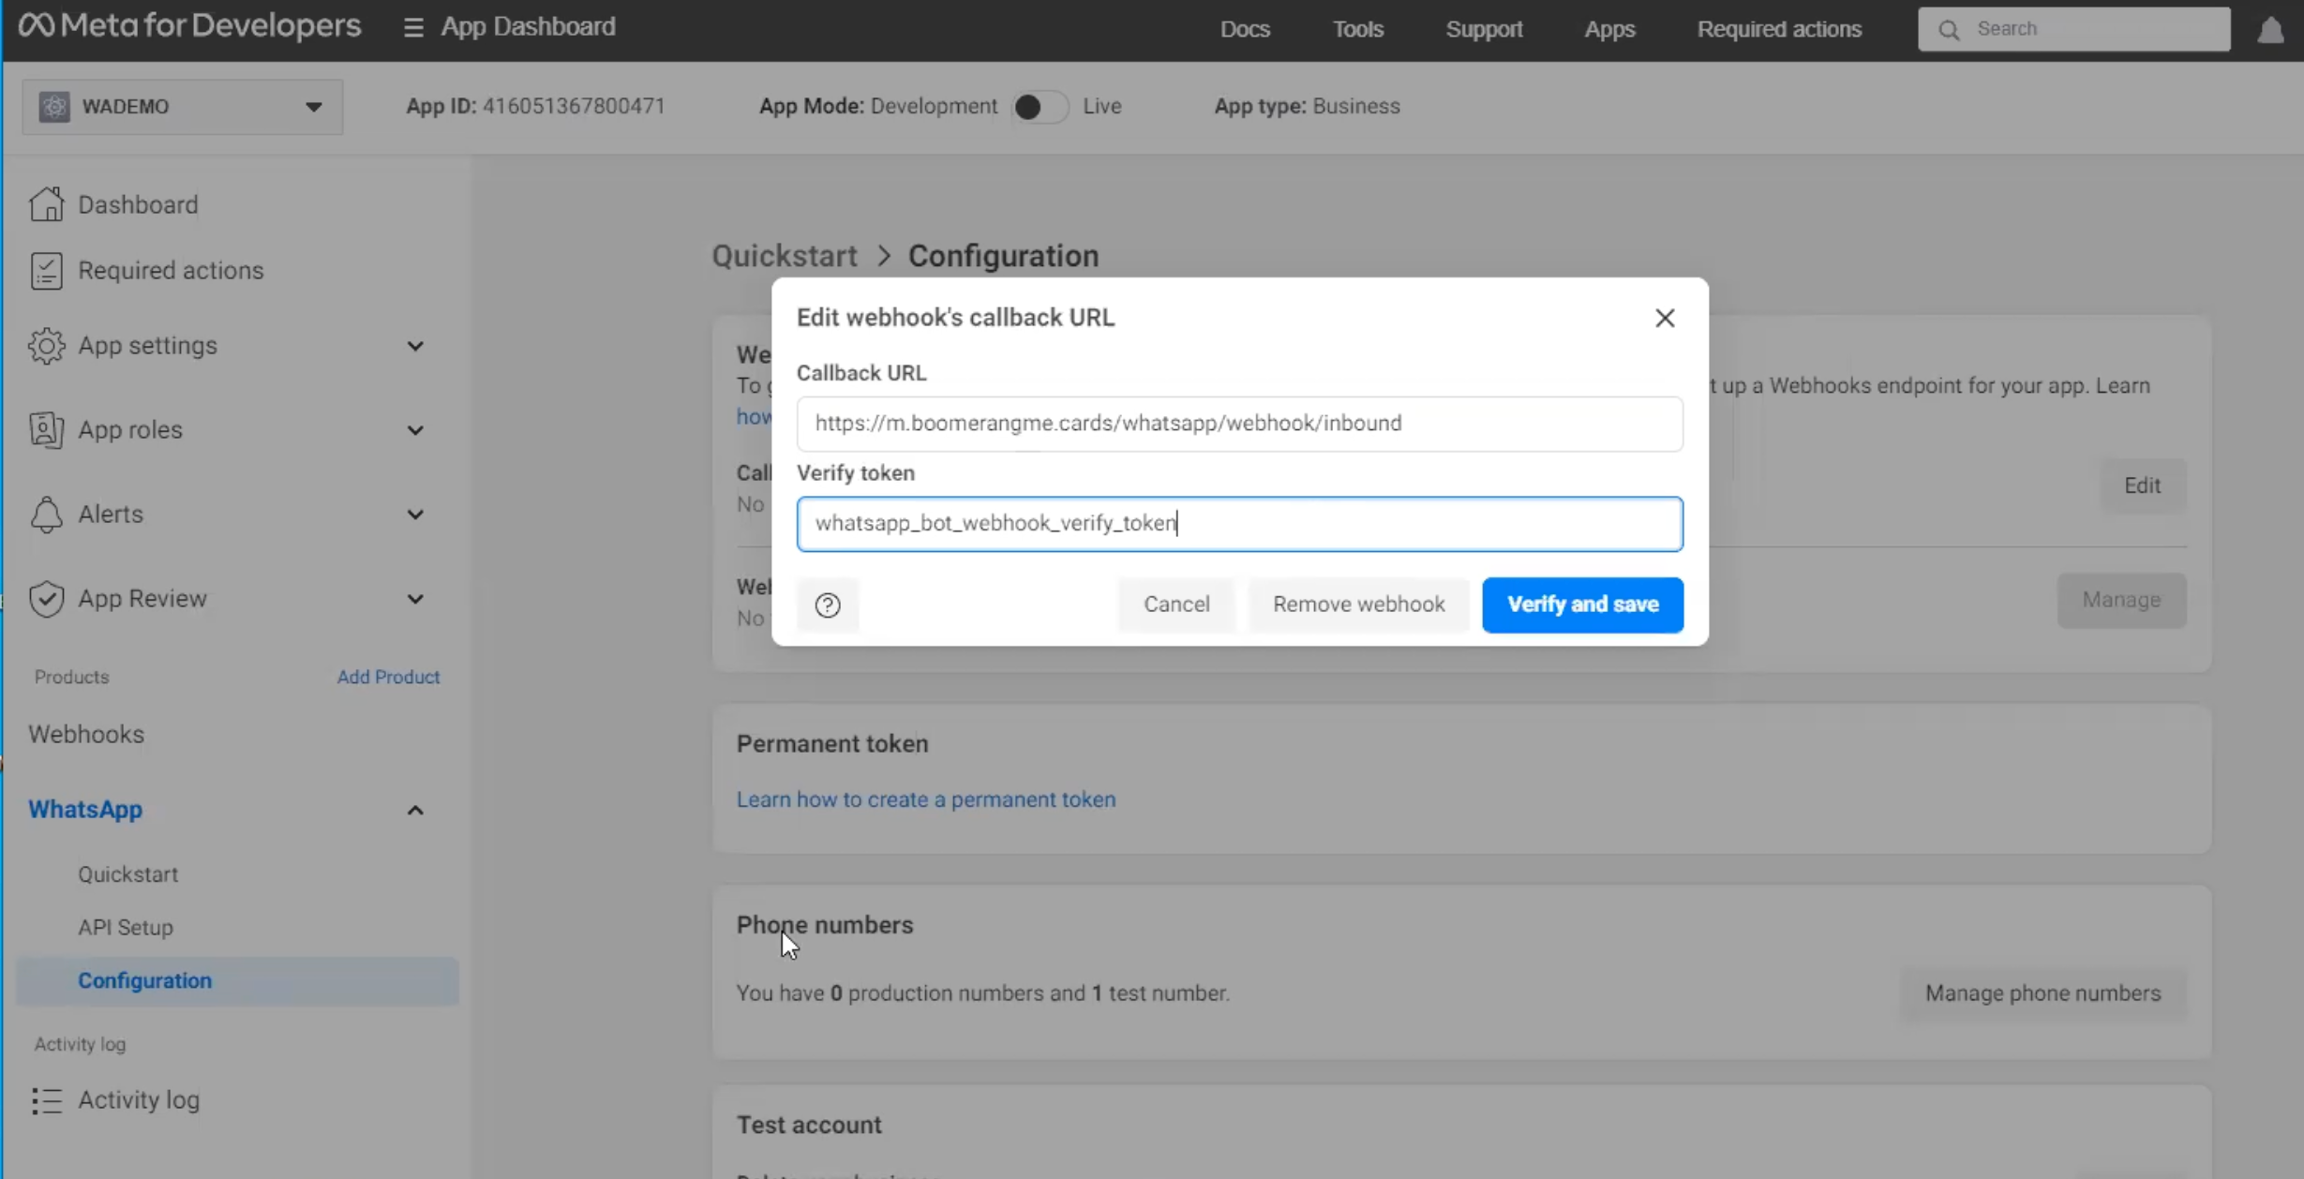
Task: Click Remove webhook button
Action: point(1358,604)
